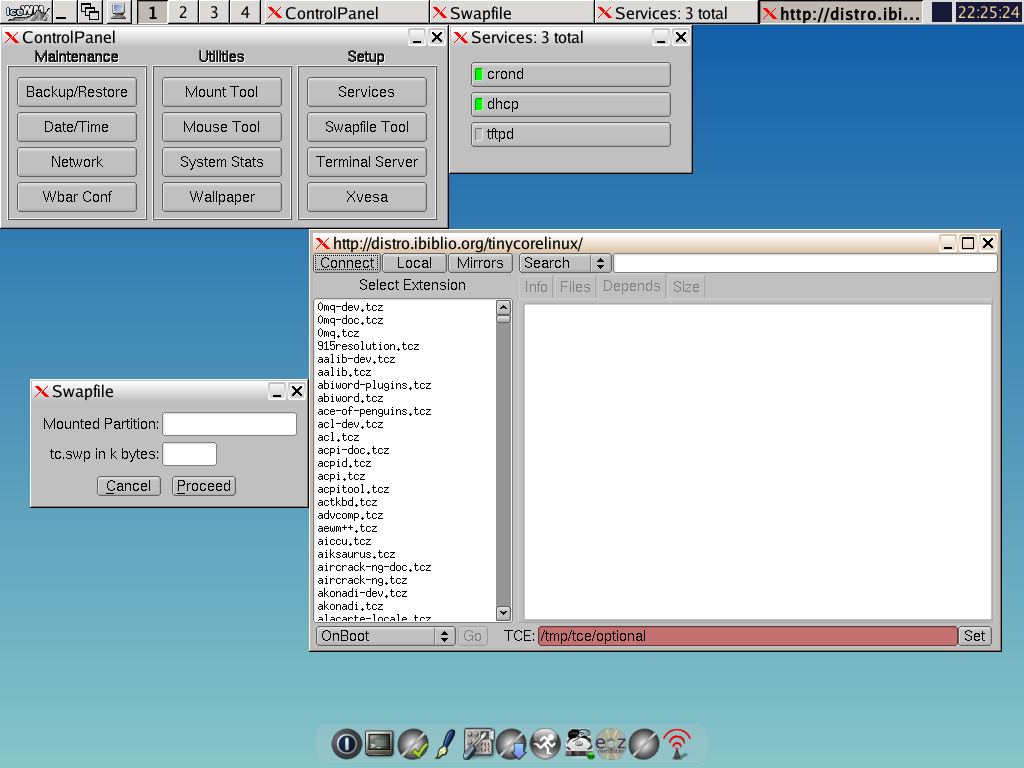The width and height of the screenshot is (1024, 768).
Task: Open Wbar Conf in ControlPanel
Action: pos(77,197)
